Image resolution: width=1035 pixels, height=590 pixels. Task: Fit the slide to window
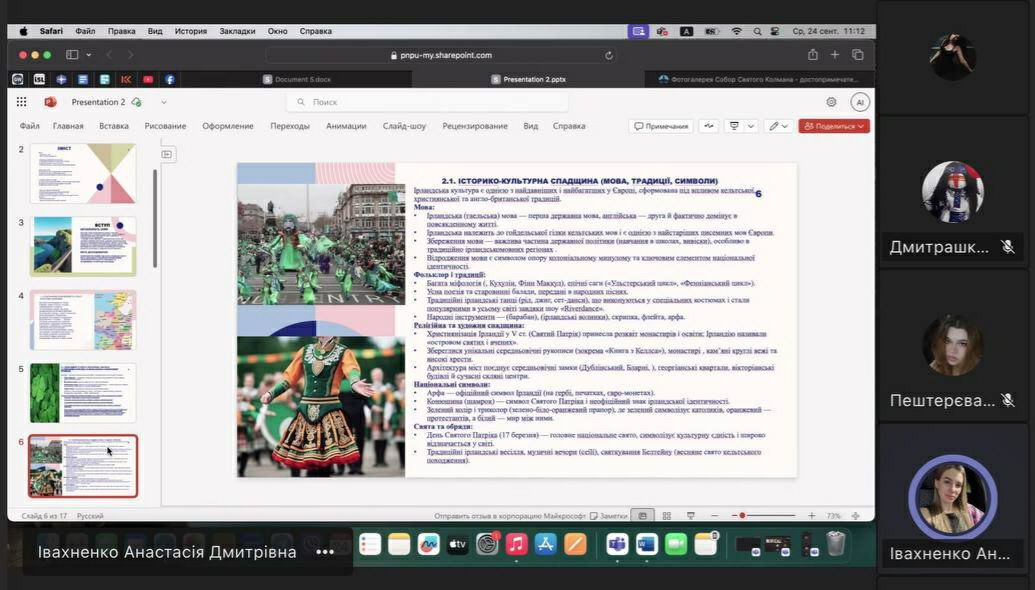[x=857, y=516]
